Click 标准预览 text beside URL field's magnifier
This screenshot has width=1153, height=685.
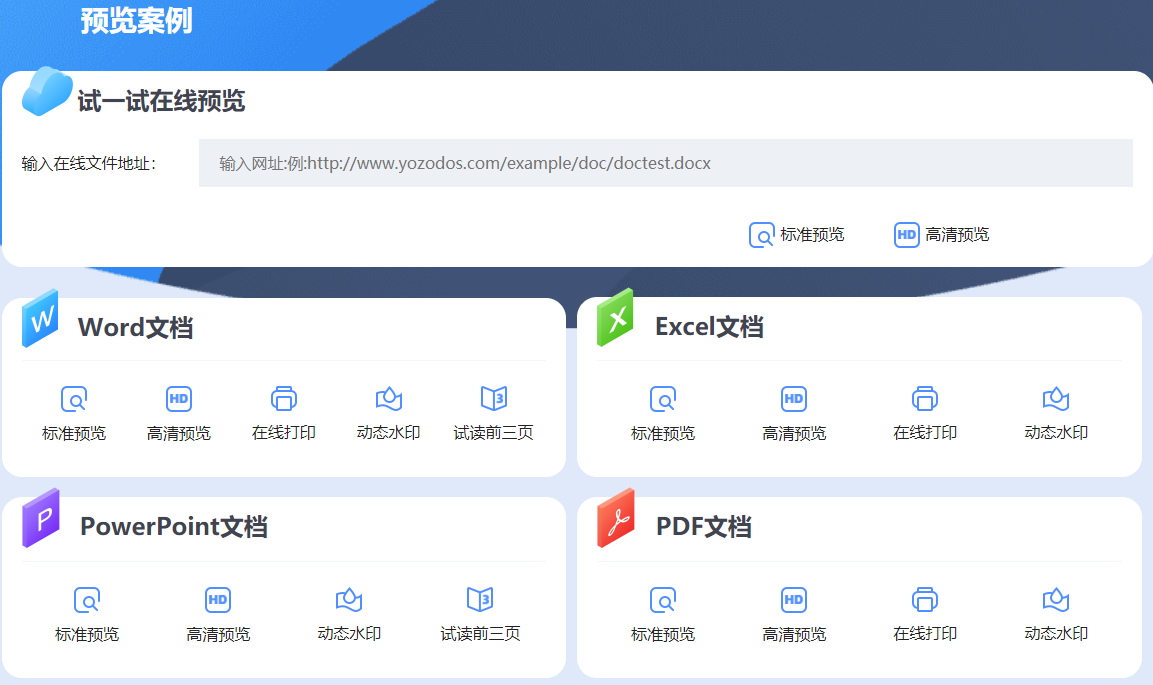coord(812,234)
